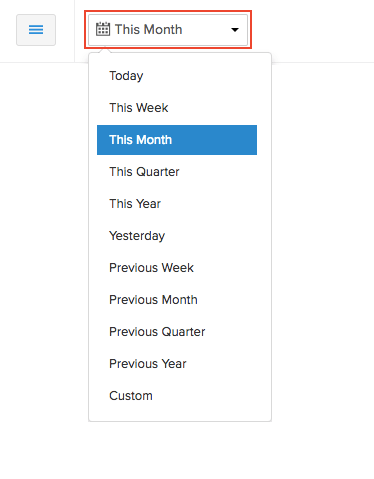The image size is (374, 479).
Task: Select Yesterday in the list
Action: click(x=177, y=236)
